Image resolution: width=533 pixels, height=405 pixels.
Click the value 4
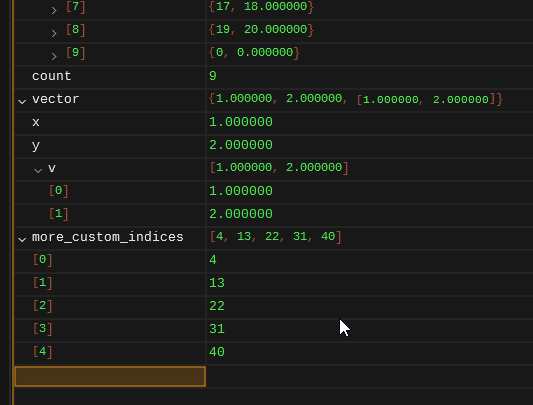[213, 260]
